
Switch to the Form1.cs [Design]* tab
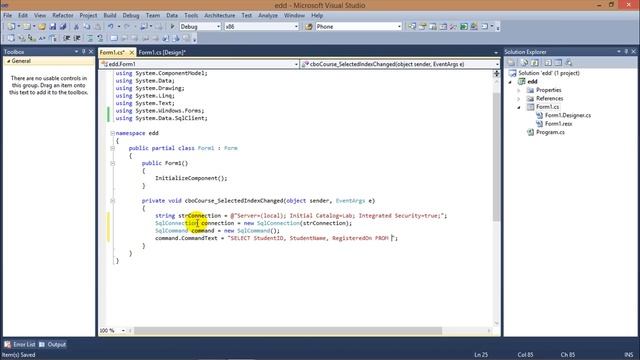[162, 53]
